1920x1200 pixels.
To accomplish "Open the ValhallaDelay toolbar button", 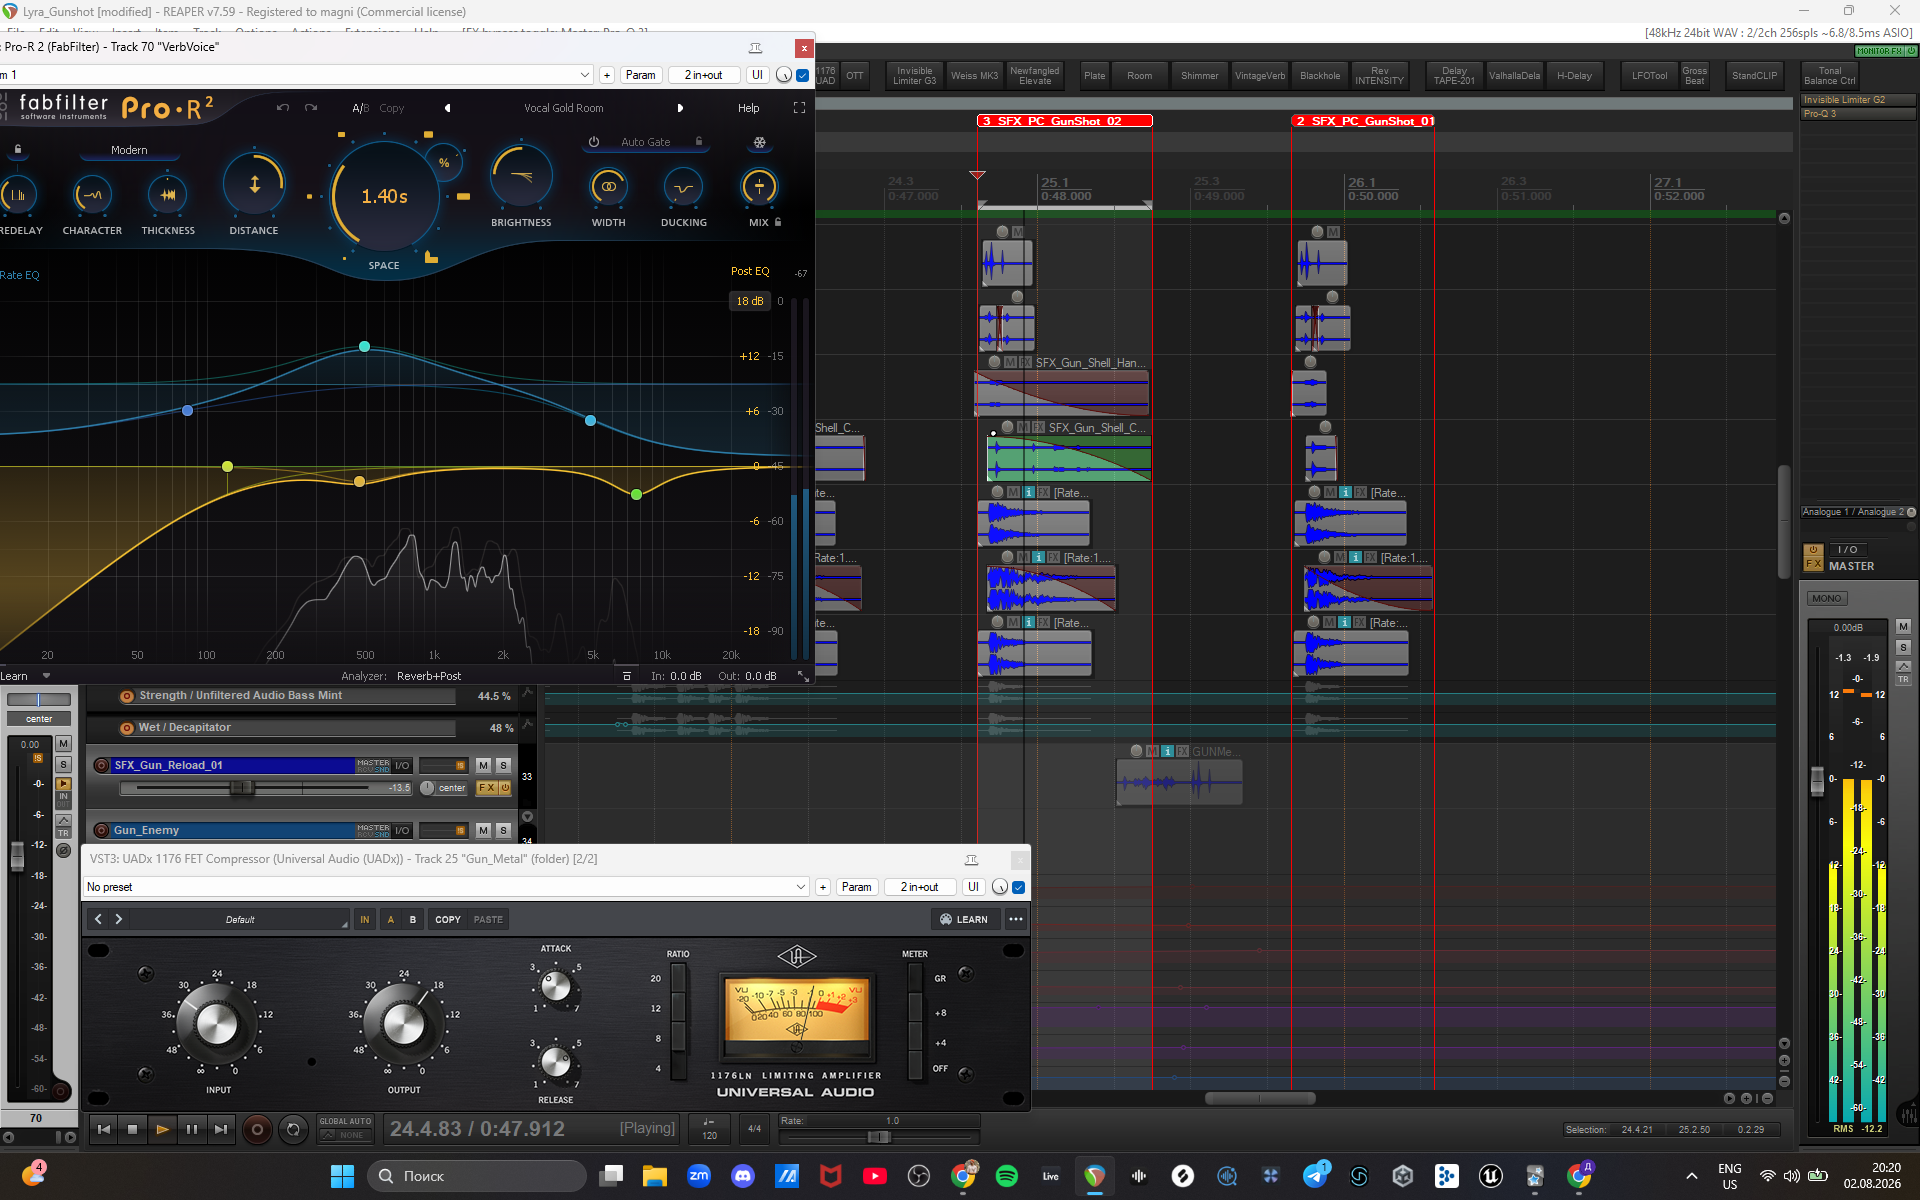I will 1514,75.
